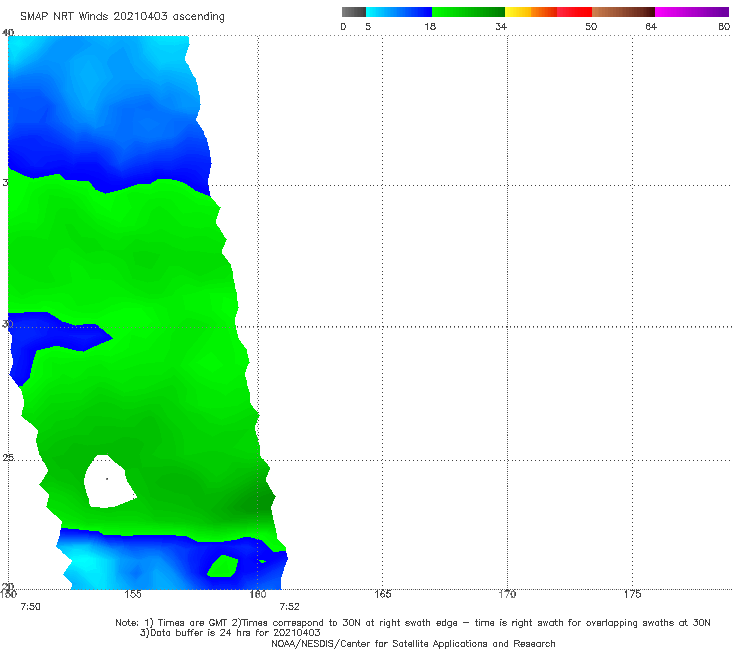The width and height of the screenshot is (740, 650).
Task: Click the cyan low-wind area near 21N 153E
Action: [87, 564]
